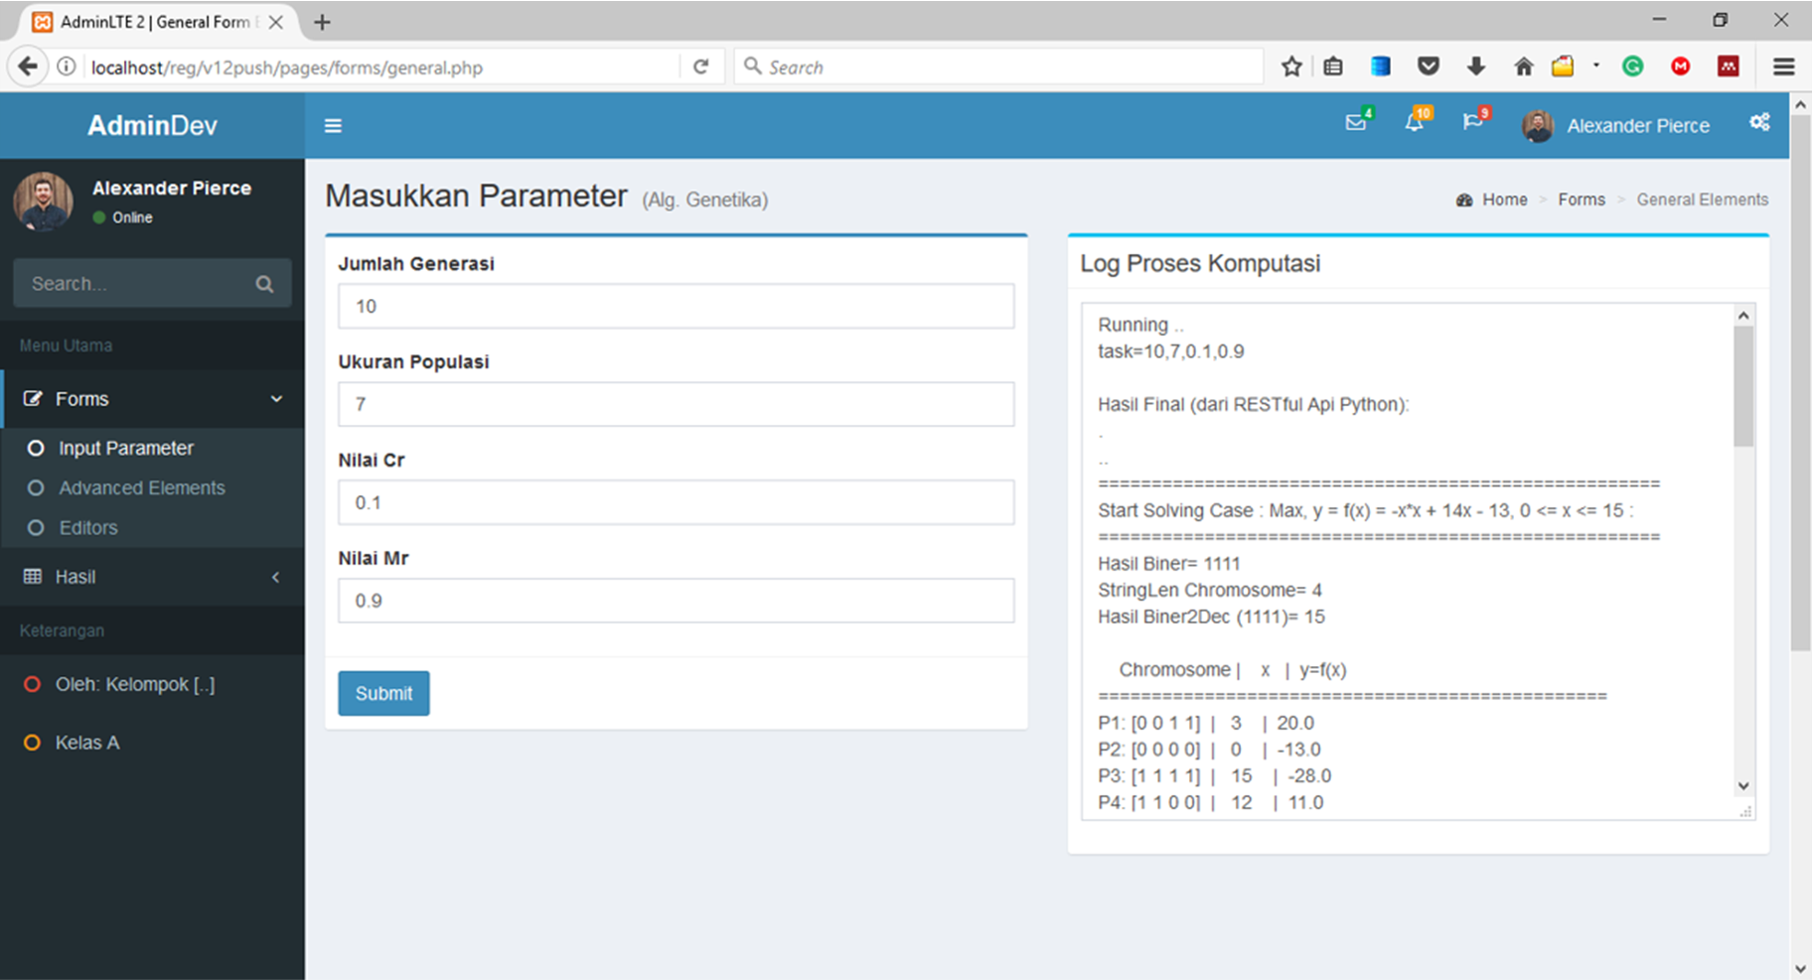
Task: Click Home breadcrumb link
Action: click(x=1504, y=200)
